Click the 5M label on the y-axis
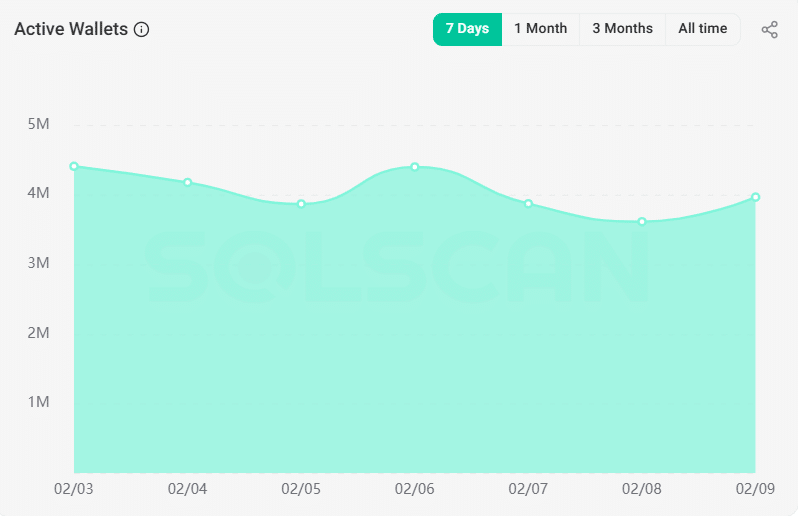The image size is (798, 516). [39, 124]
